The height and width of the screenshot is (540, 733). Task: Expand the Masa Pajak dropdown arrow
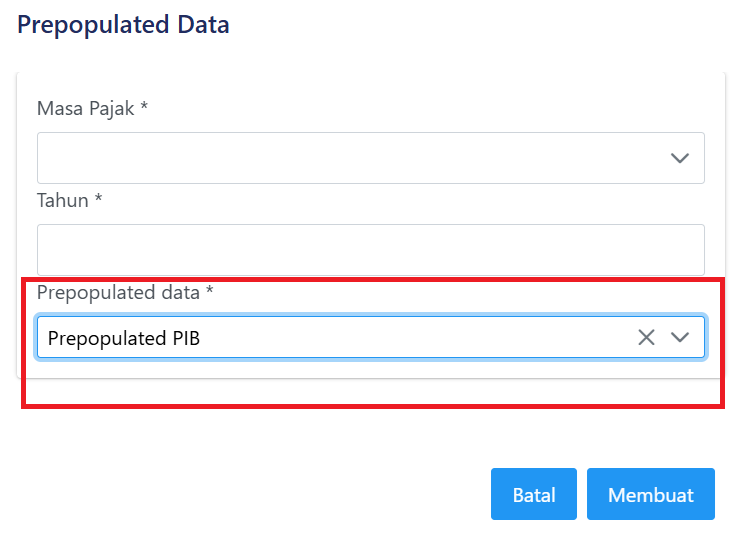(x=680, y=158)
